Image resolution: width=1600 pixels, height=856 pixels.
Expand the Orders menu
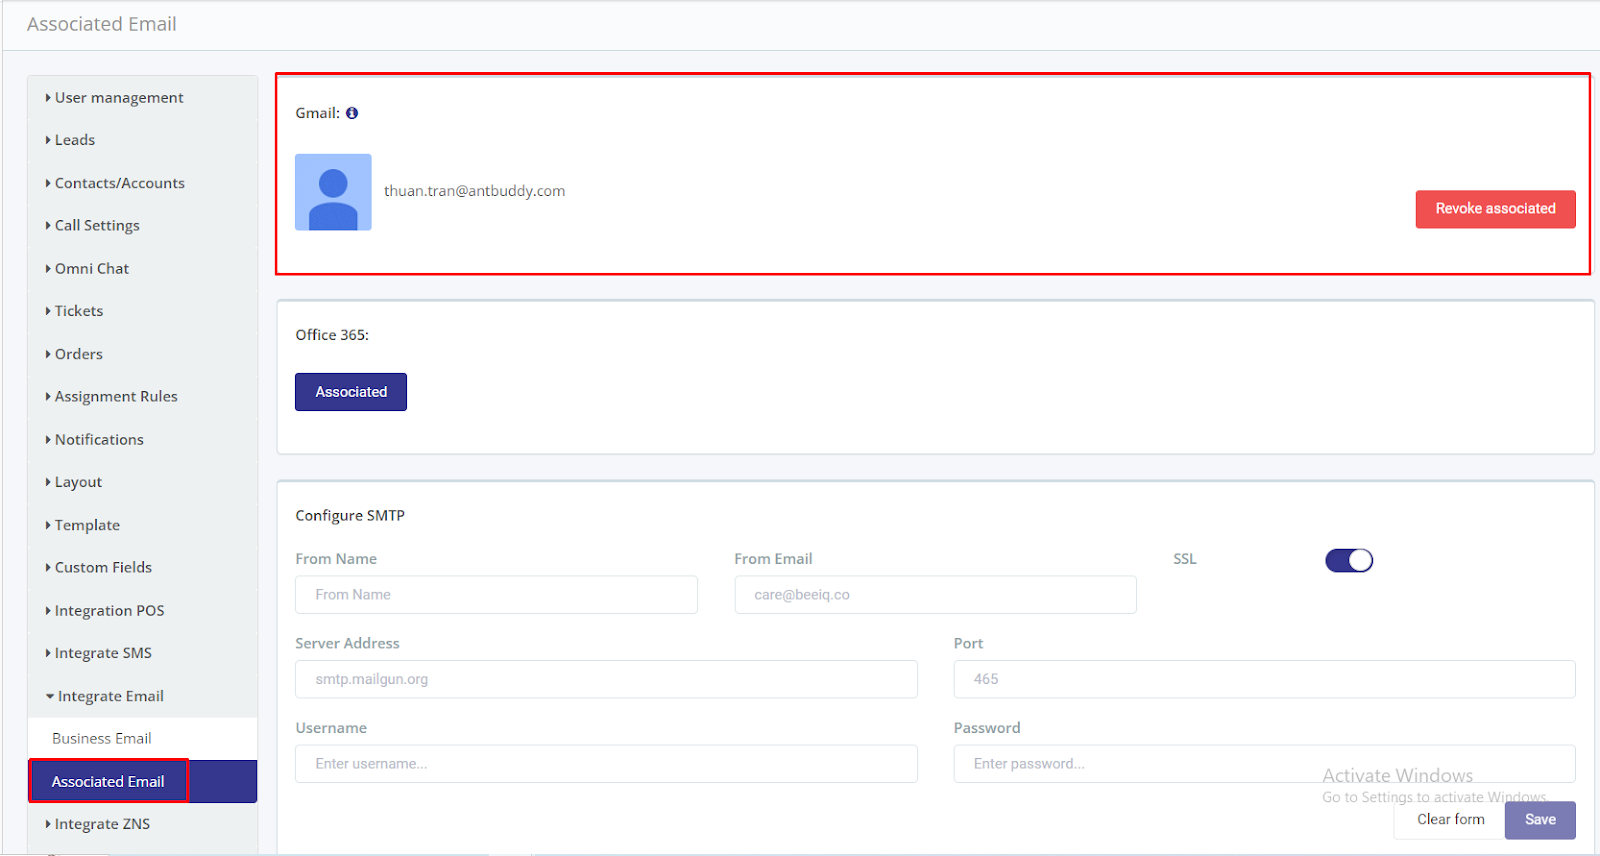click(x=142, y=354)
